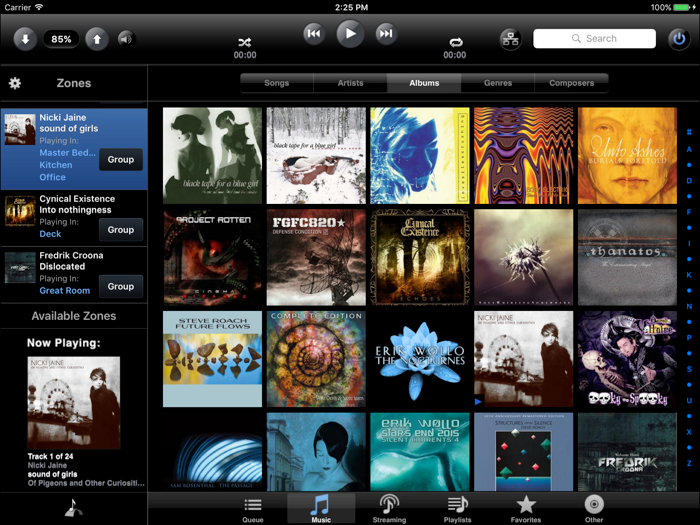Screen dimensions: 700x525
Task: Open the Available Zones section
Action: (x=74, y=316)
